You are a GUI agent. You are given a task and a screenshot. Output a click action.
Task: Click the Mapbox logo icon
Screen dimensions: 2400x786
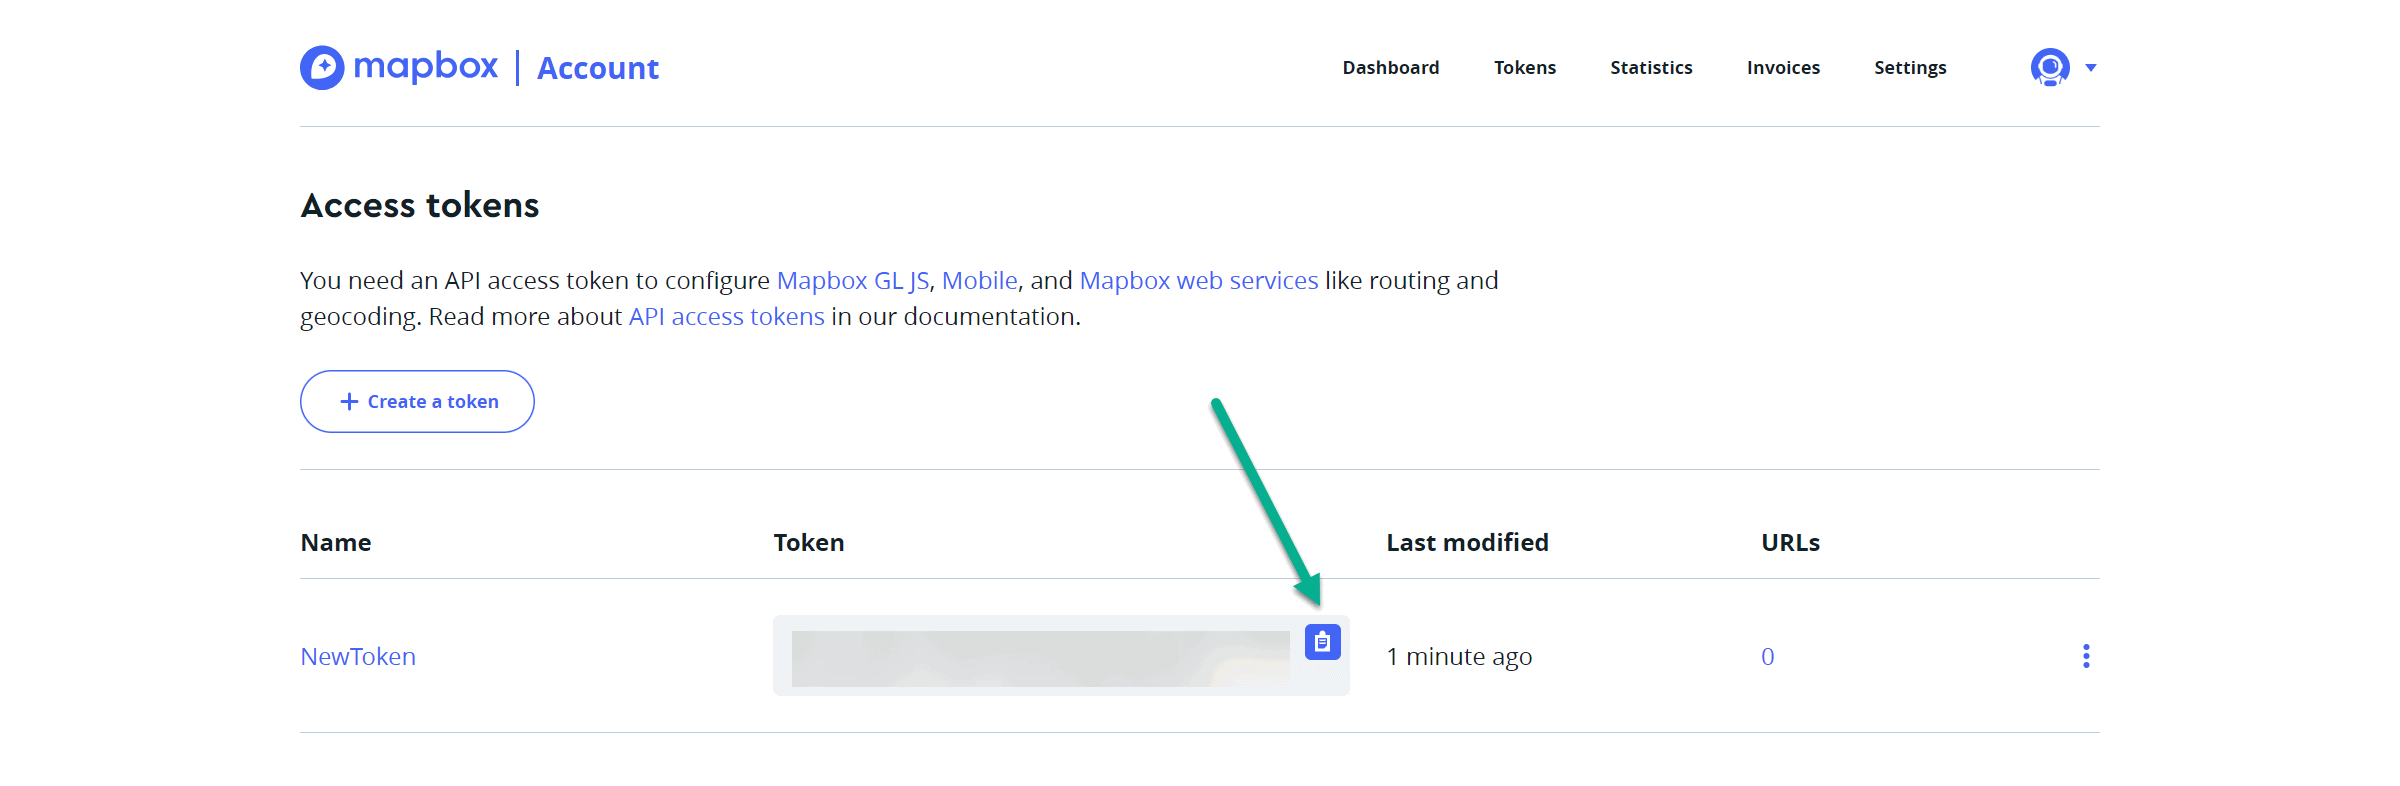[322, 67]
